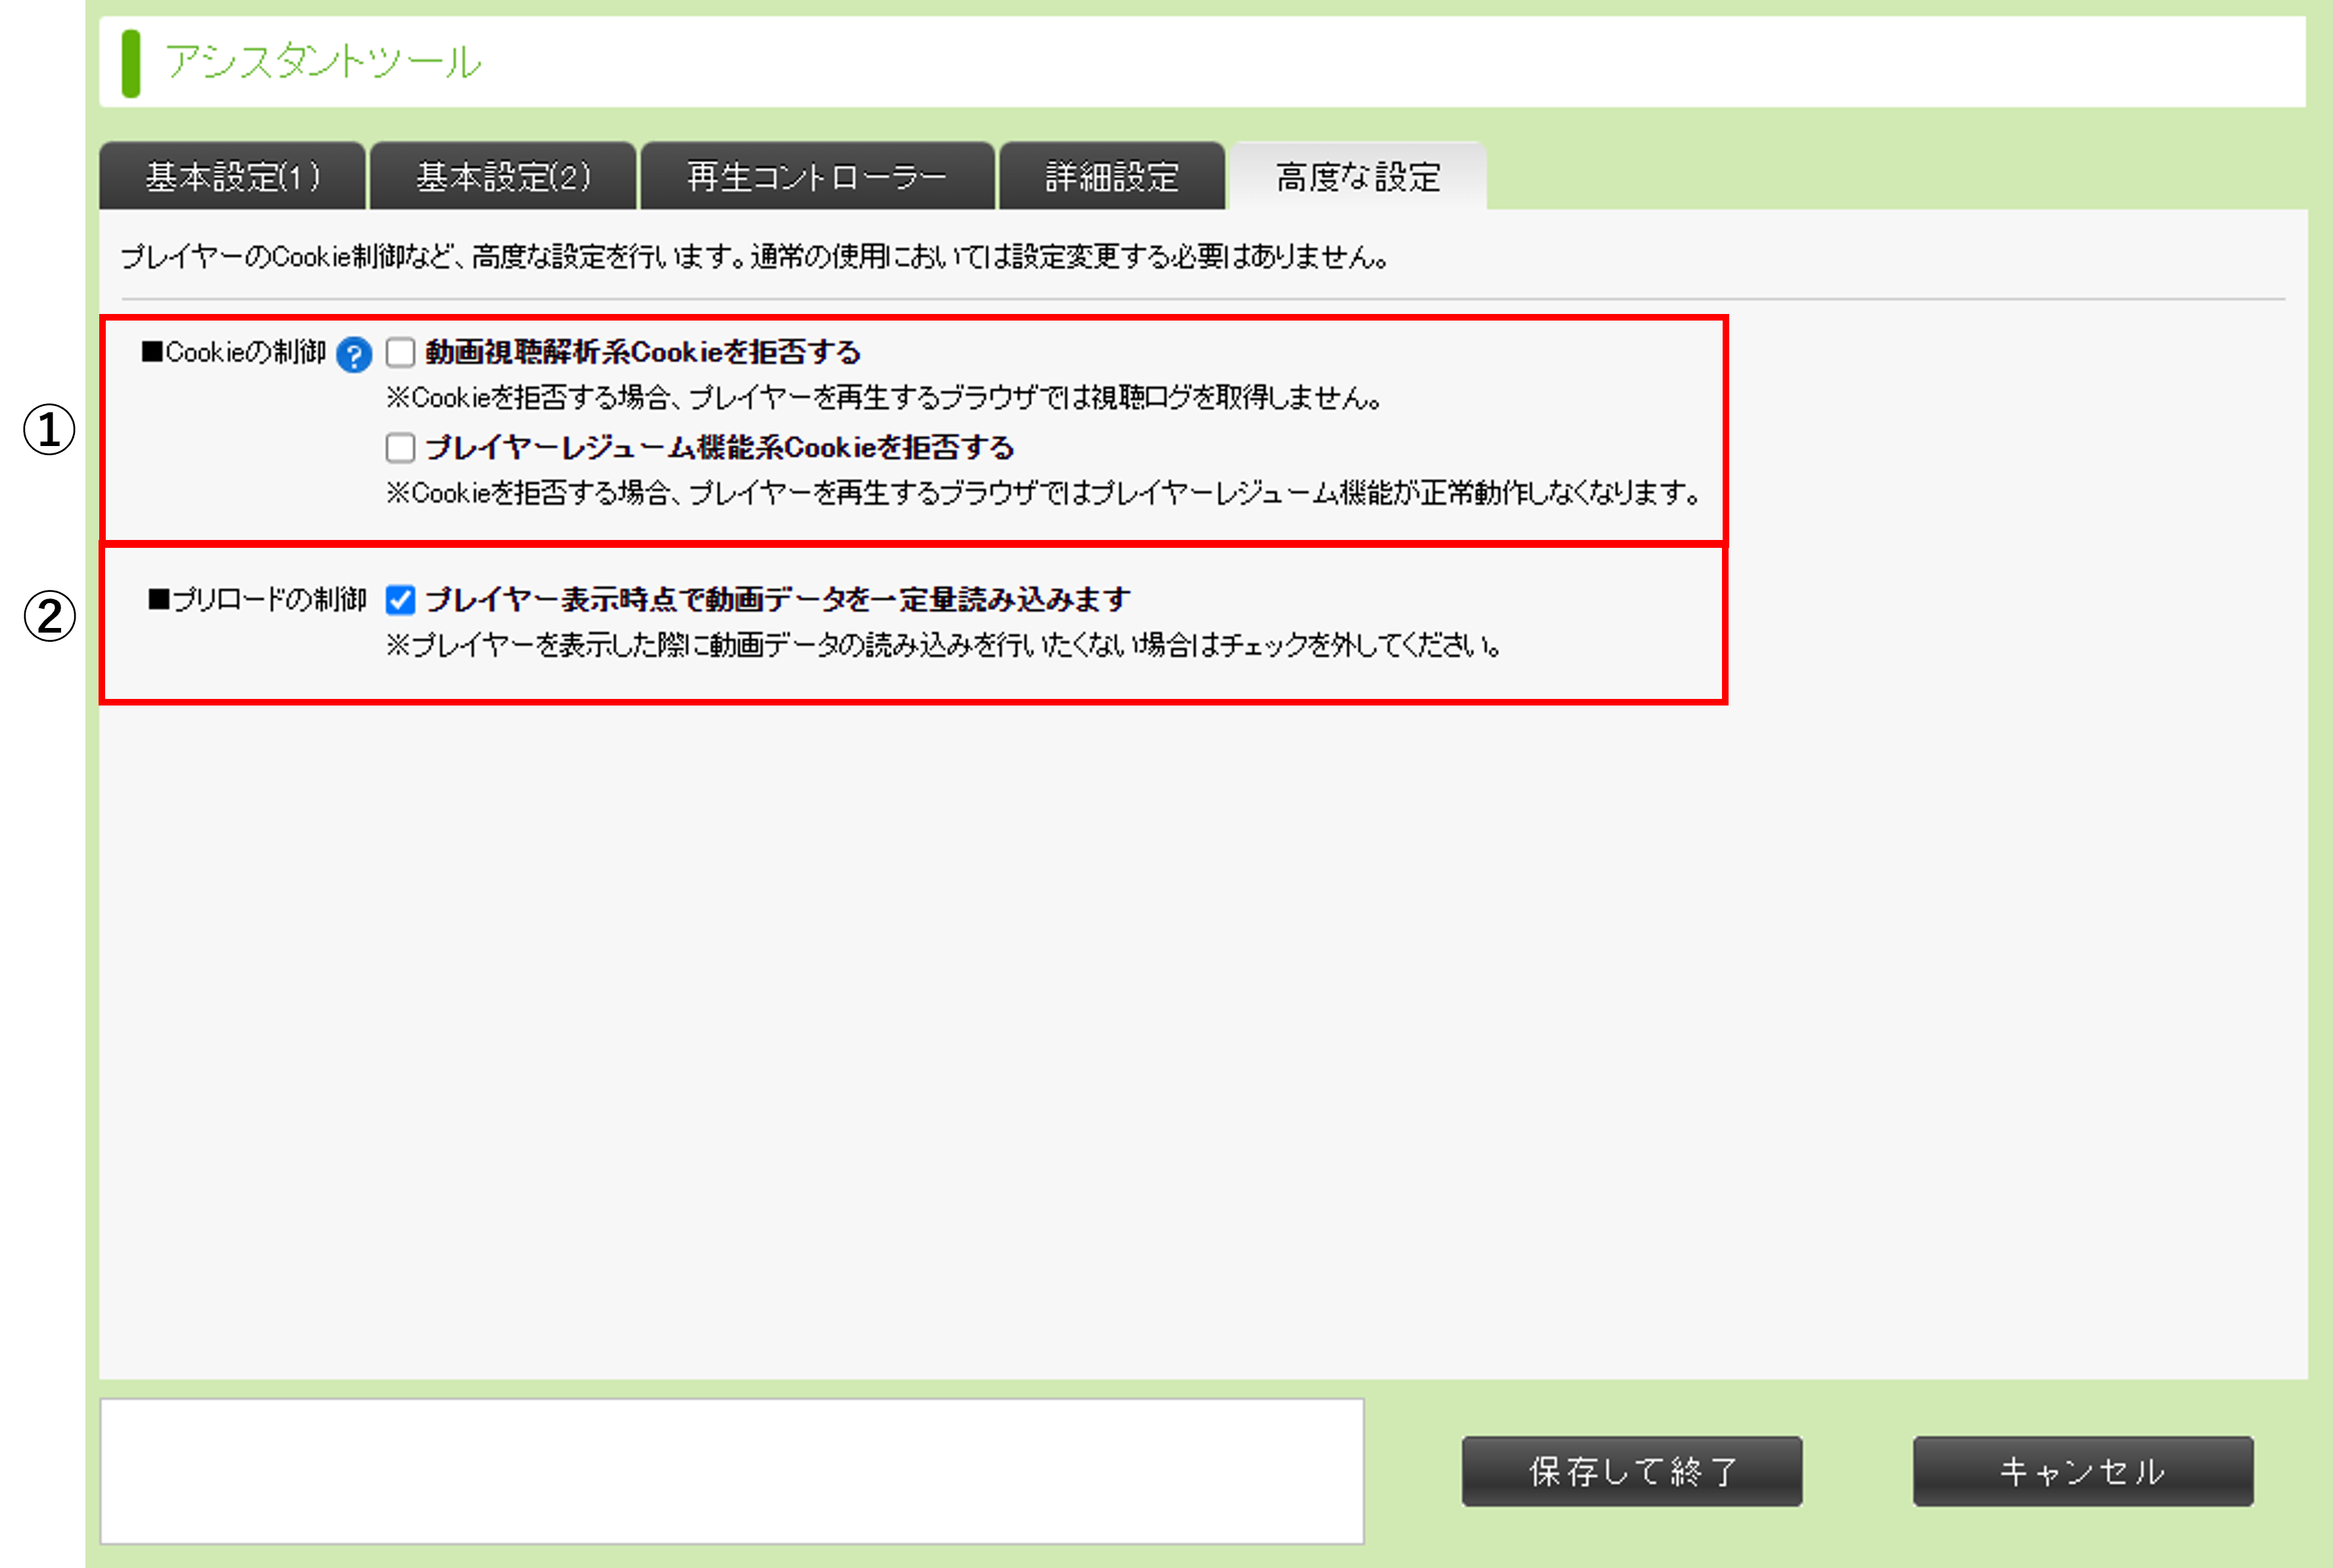Click the キャンセル button

click(2082, 1470)
